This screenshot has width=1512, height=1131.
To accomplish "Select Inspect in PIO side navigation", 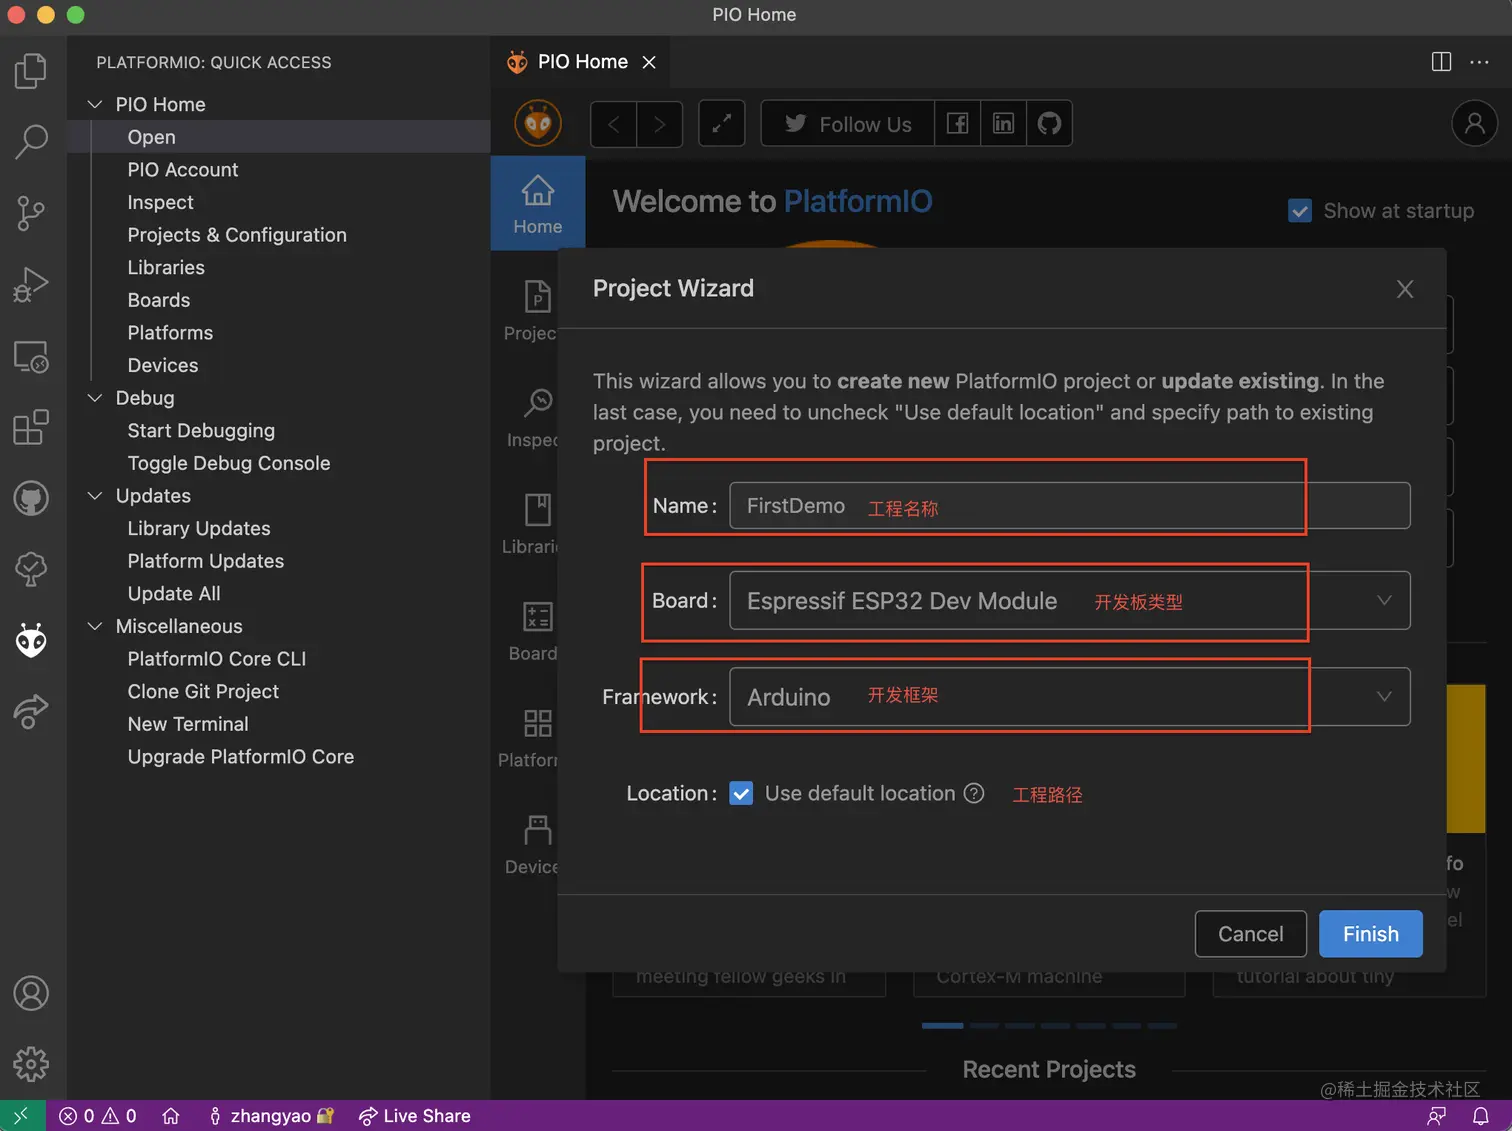I will click(x=532, y=417).
